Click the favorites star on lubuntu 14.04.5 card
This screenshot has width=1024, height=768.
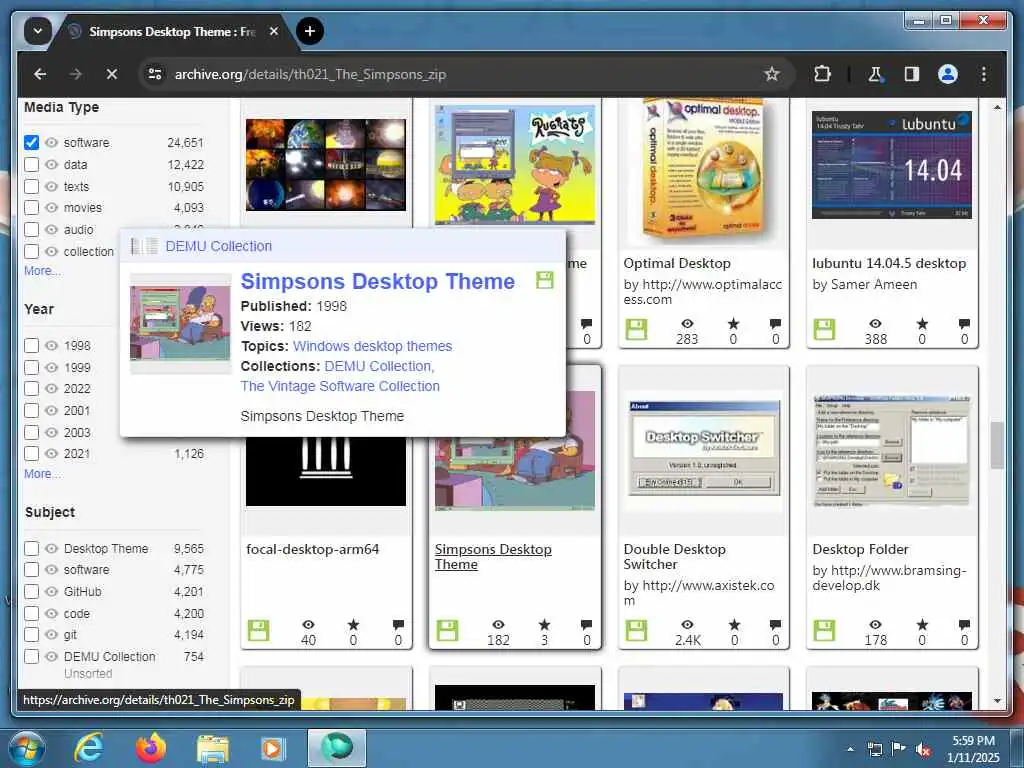pos(921,324)
